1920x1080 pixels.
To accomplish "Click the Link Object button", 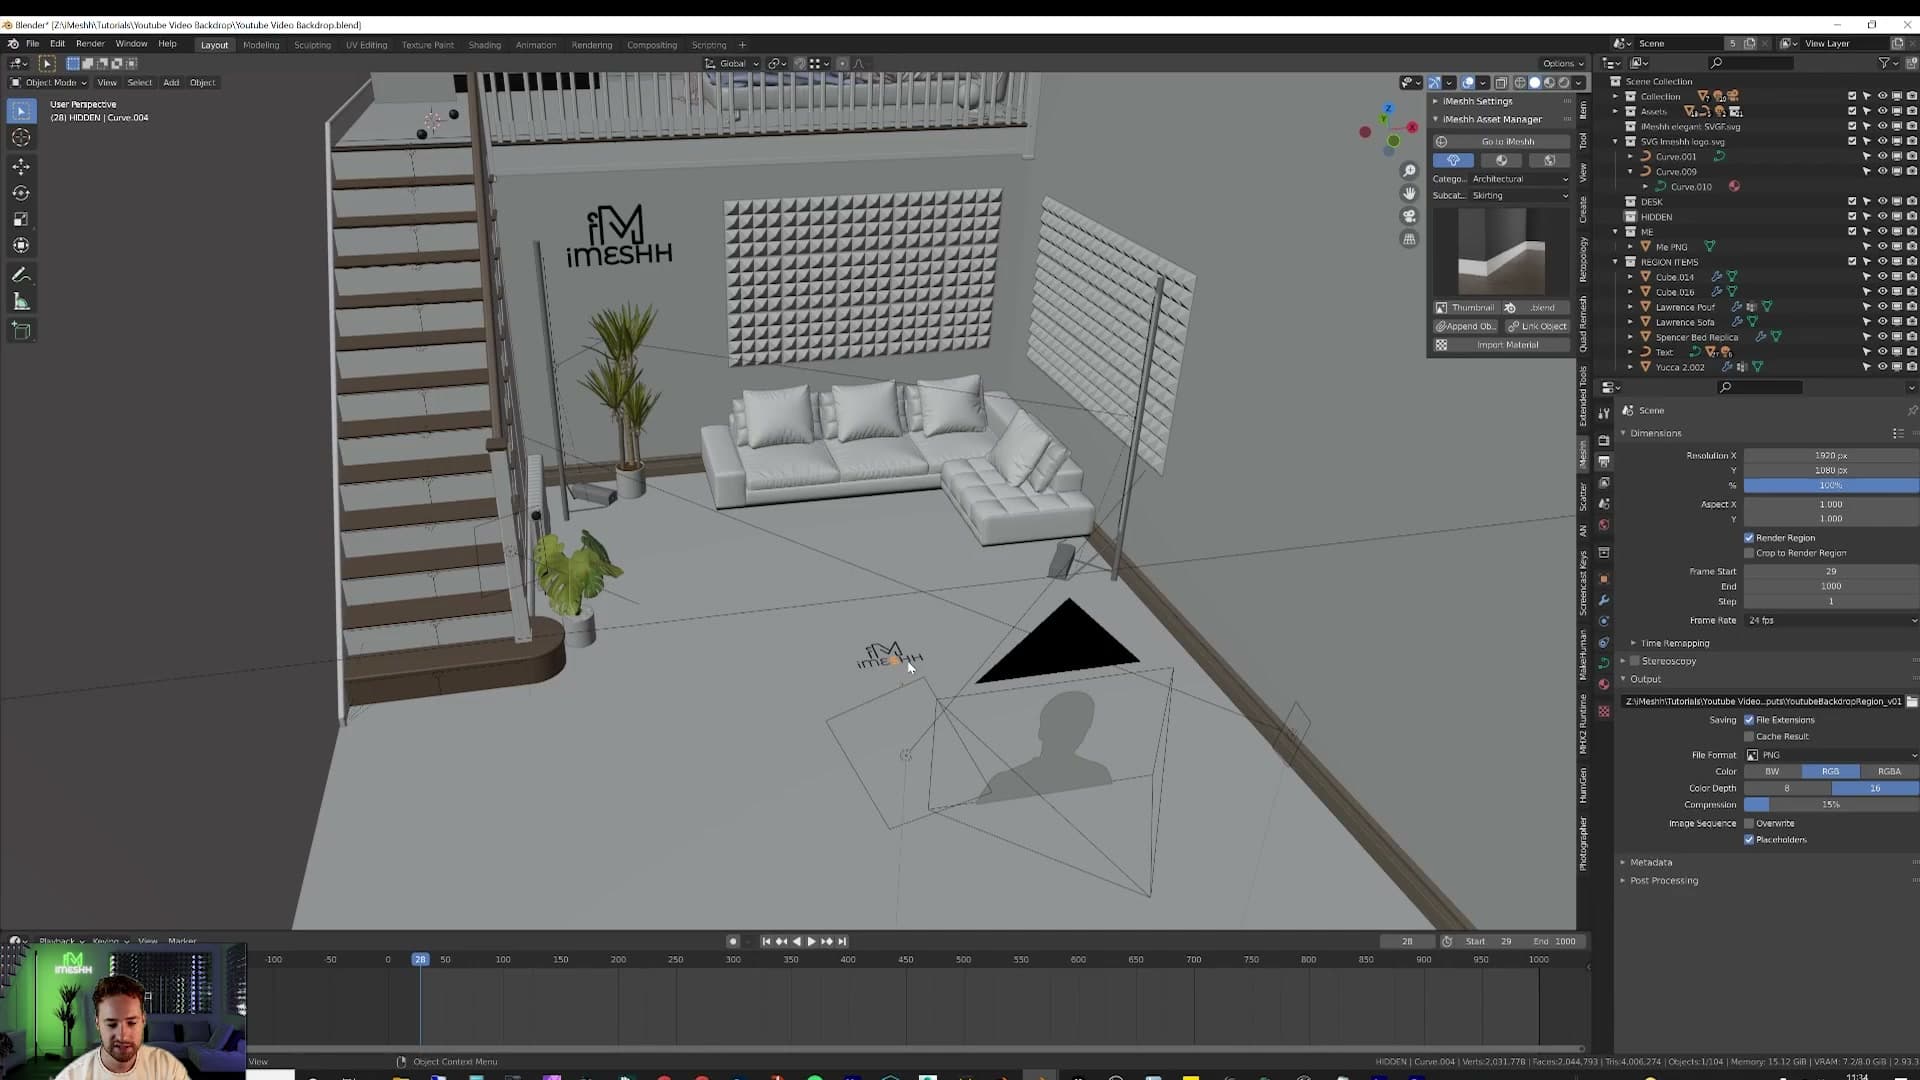I will point(1537,326).
